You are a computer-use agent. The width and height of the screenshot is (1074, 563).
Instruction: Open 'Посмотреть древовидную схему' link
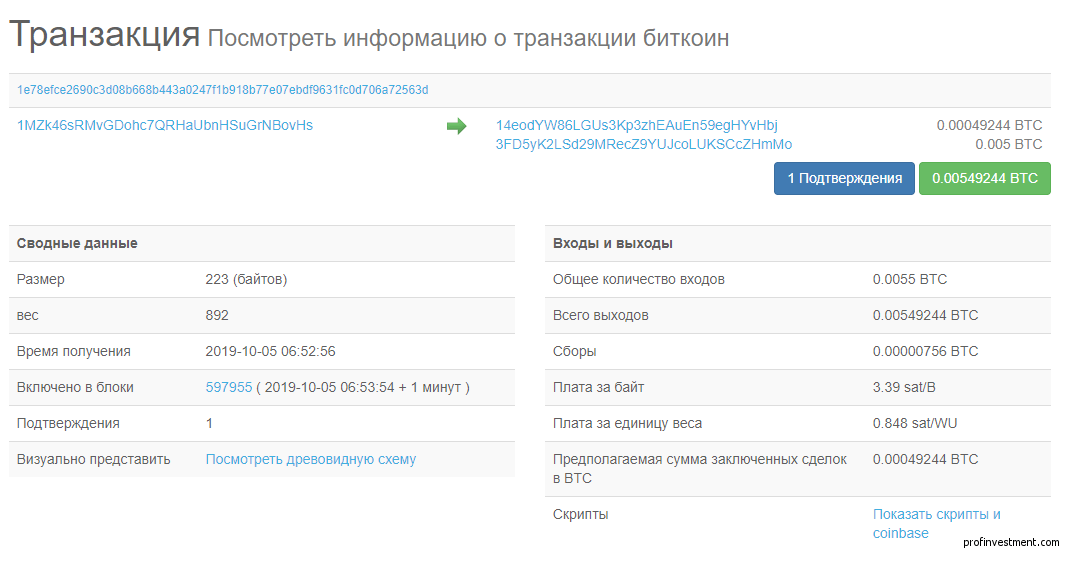click(311, 460)
